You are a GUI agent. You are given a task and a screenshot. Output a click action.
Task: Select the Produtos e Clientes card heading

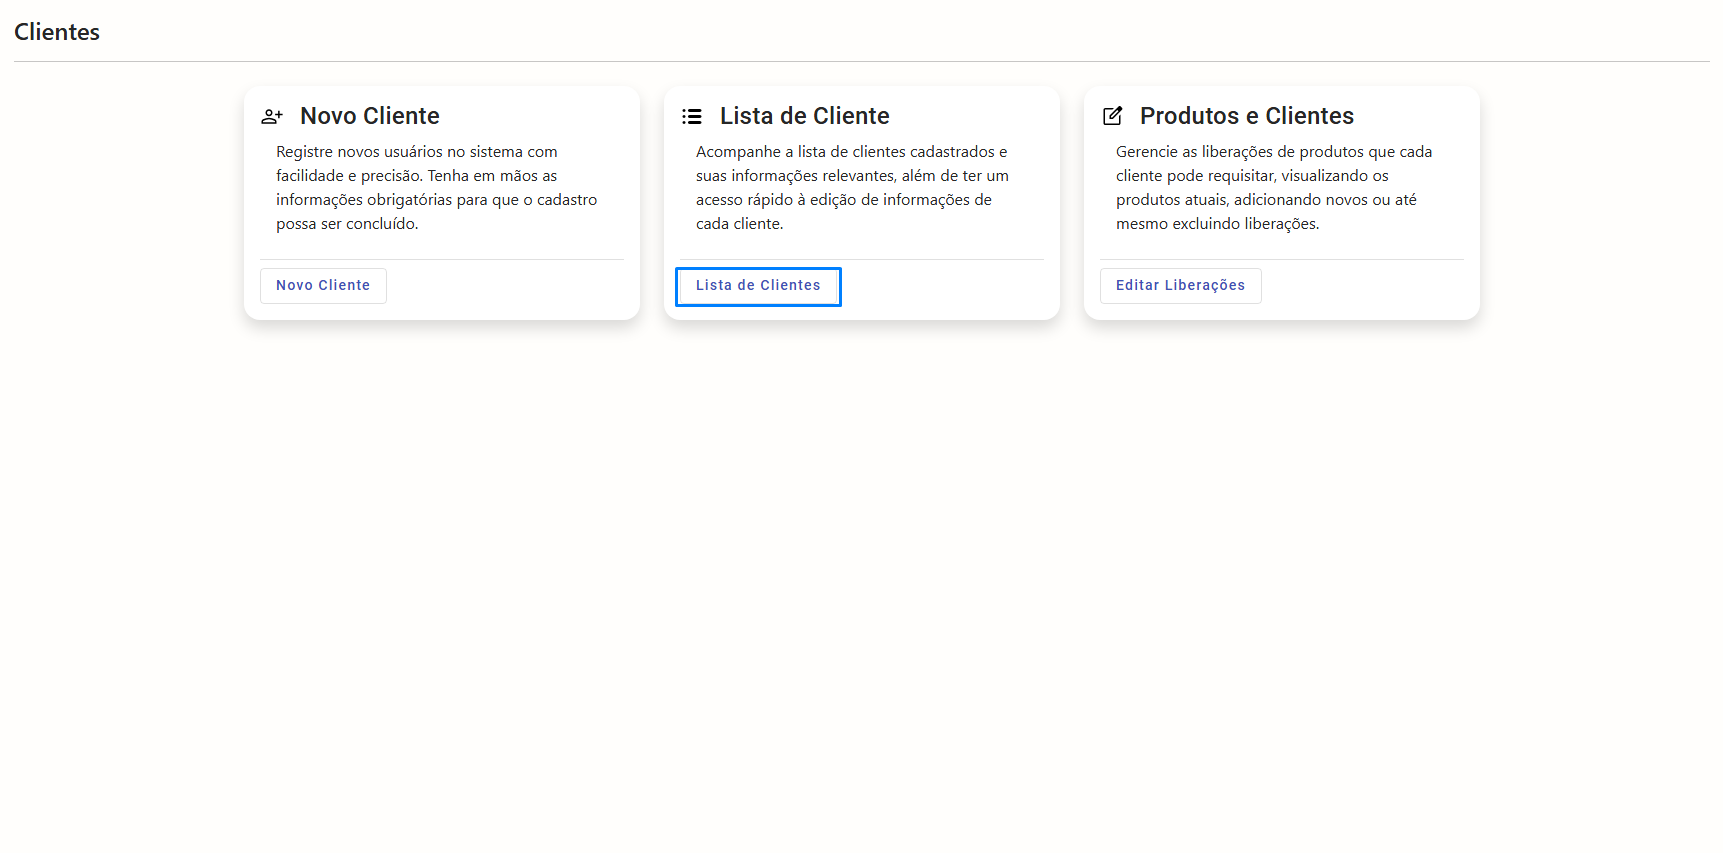[1246, 116]
